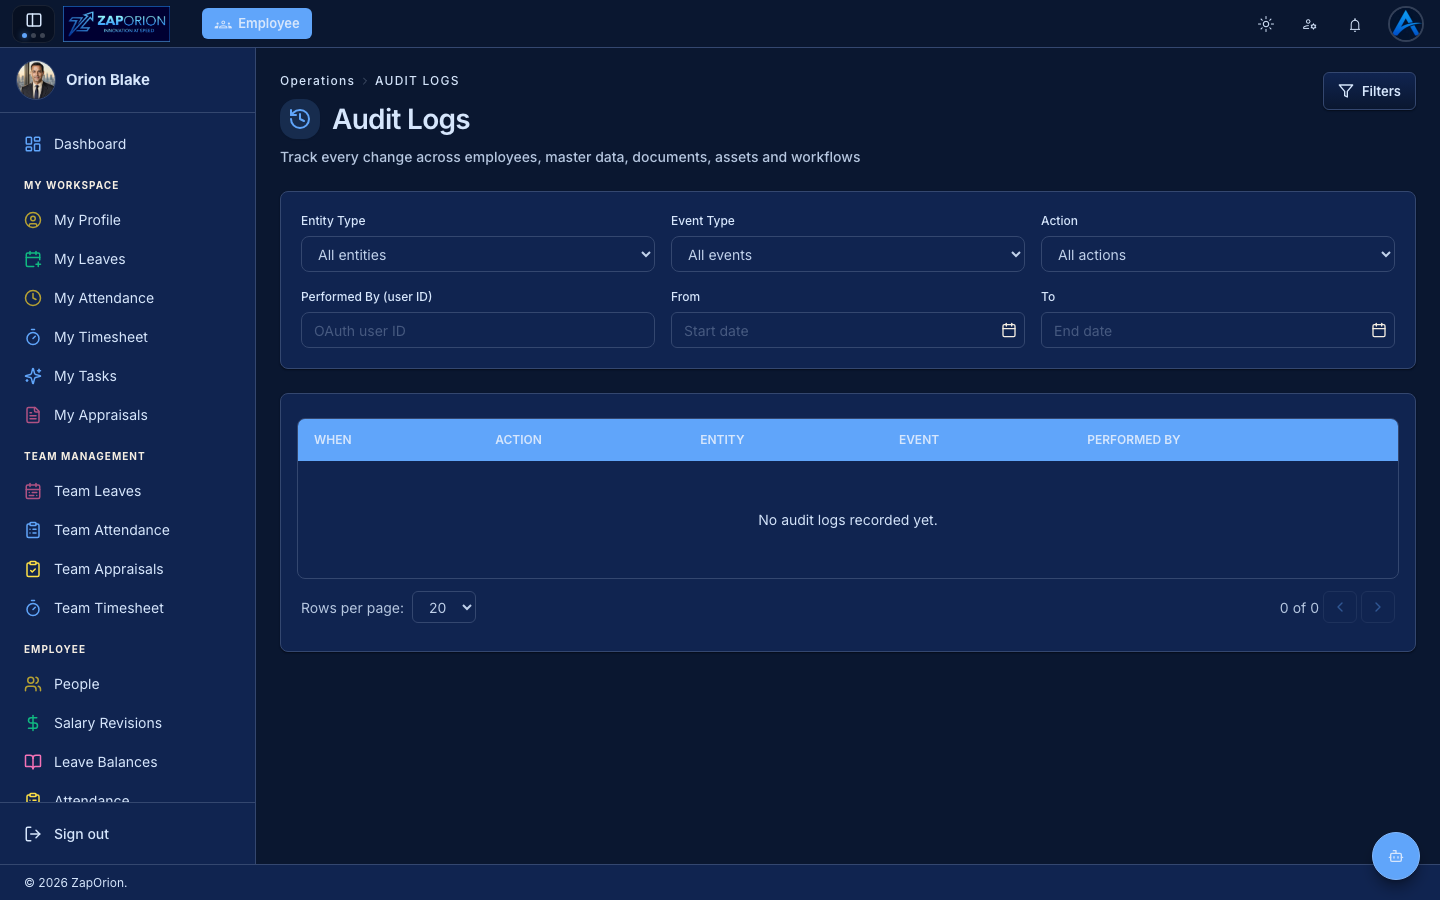Image resolution: width=1440 pixels, height=900 pixels.
Task: Open Team Leaves label
Action: [97, 491]
